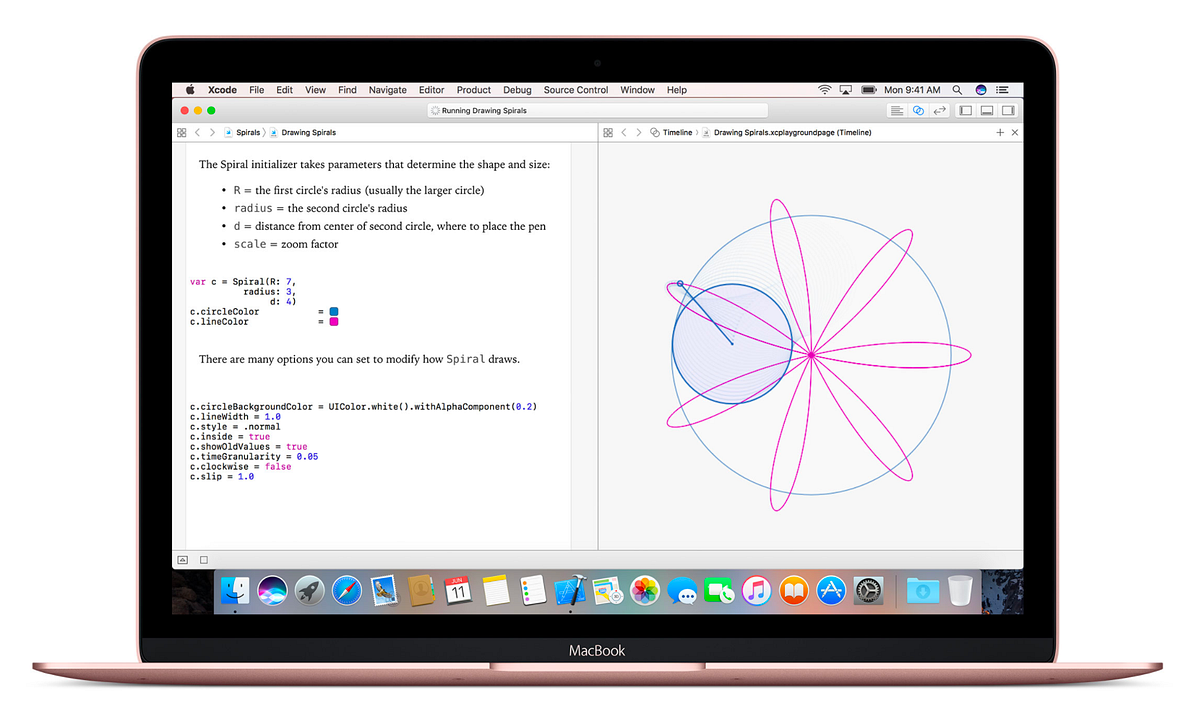Launch Xcode from the Dock
The width and height of the screenshot is (1200, 710).
(569, 591)
